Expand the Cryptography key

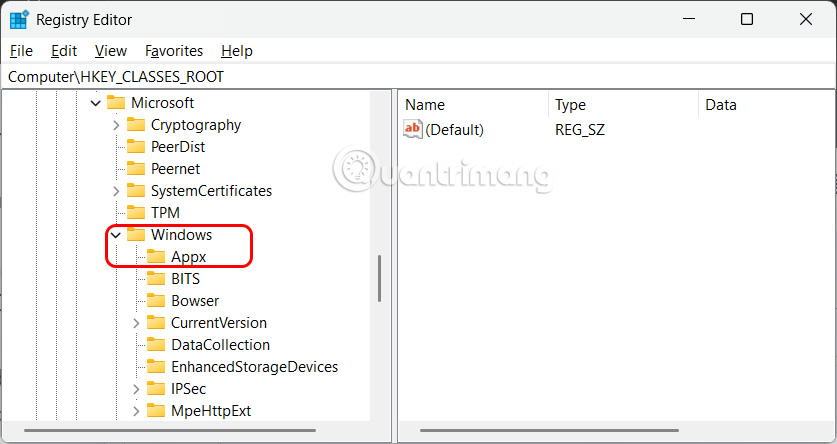point(116,125)
